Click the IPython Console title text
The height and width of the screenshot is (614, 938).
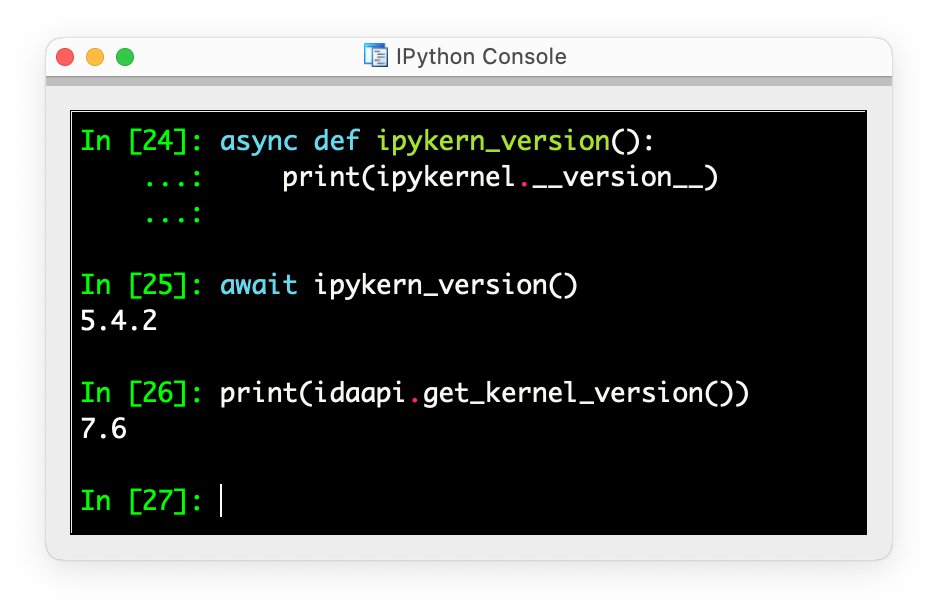(x=481, y=56)
